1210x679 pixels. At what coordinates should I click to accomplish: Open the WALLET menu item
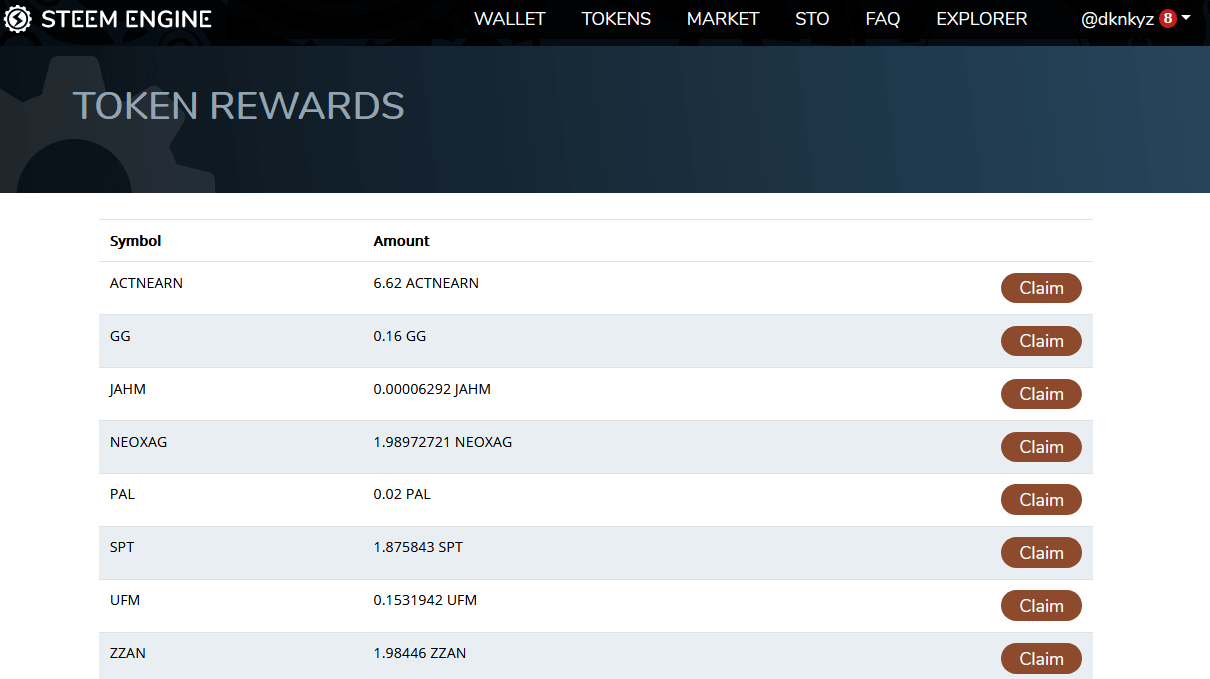510,19
